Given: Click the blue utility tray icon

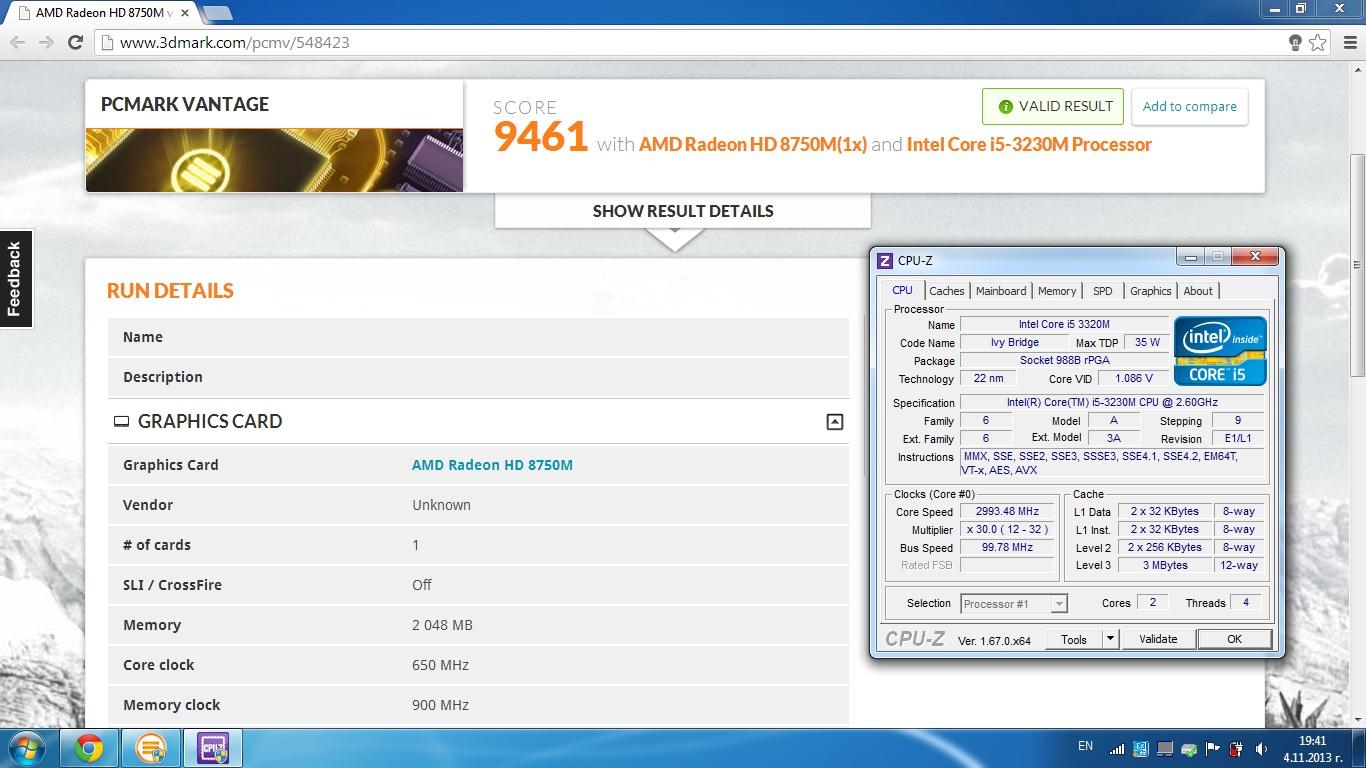Looking at the screenshot, I should tap(1141, 748).
